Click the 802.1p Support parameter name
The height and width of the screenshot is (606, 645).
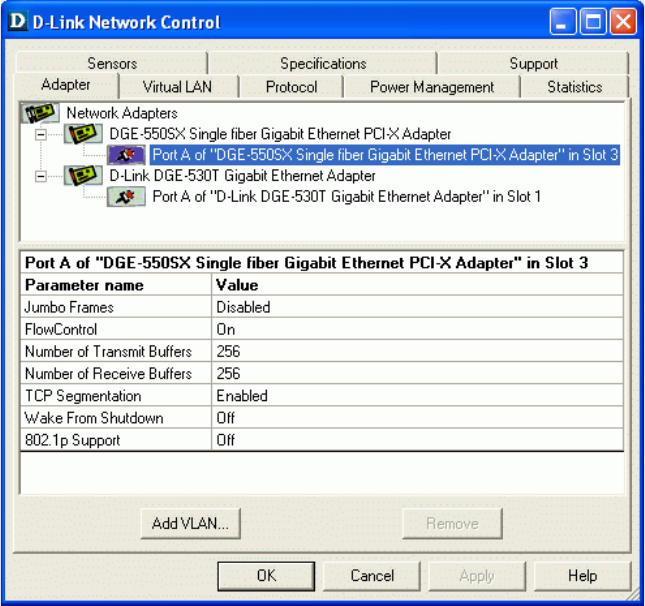(72, 441)
